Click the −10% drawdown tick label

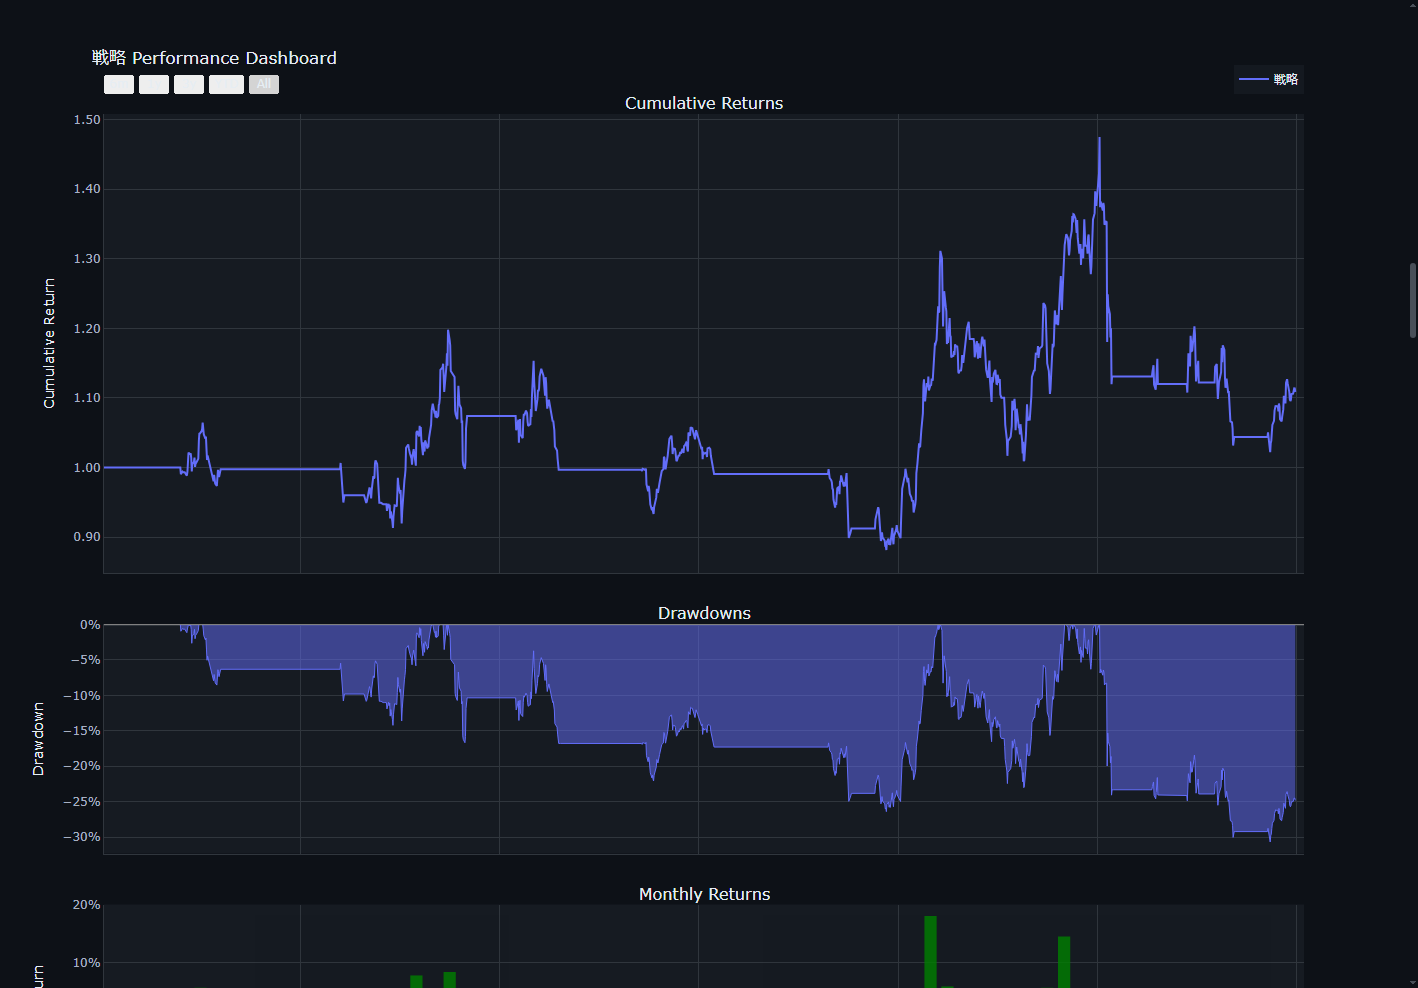(x=81, y=696)
